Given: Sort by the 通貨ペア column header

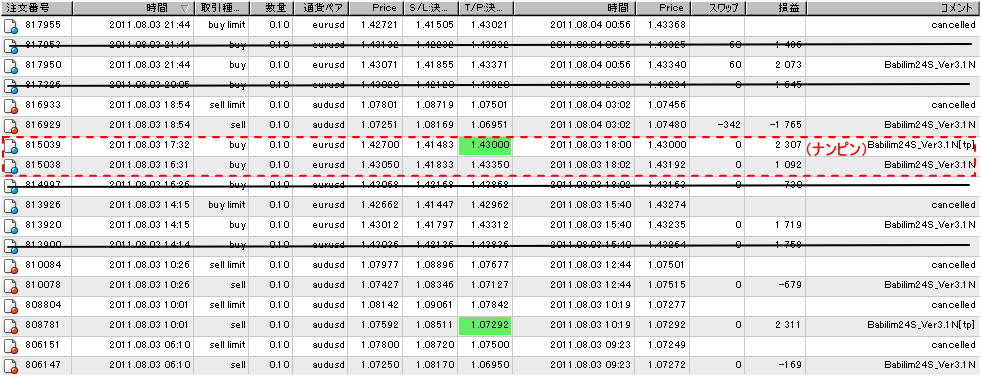Looking at the screenshot, I should pyautogui.click(x=320, y=8).
